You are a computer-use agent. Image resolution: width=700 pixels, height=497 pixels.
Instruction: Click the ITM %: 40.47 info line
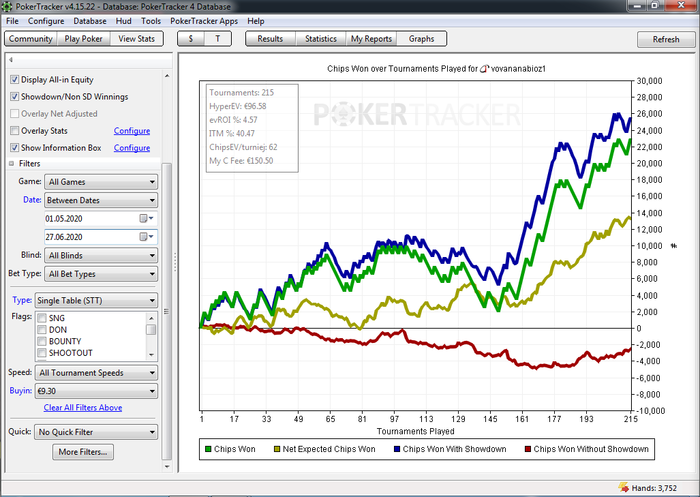[x=232, y=134]
